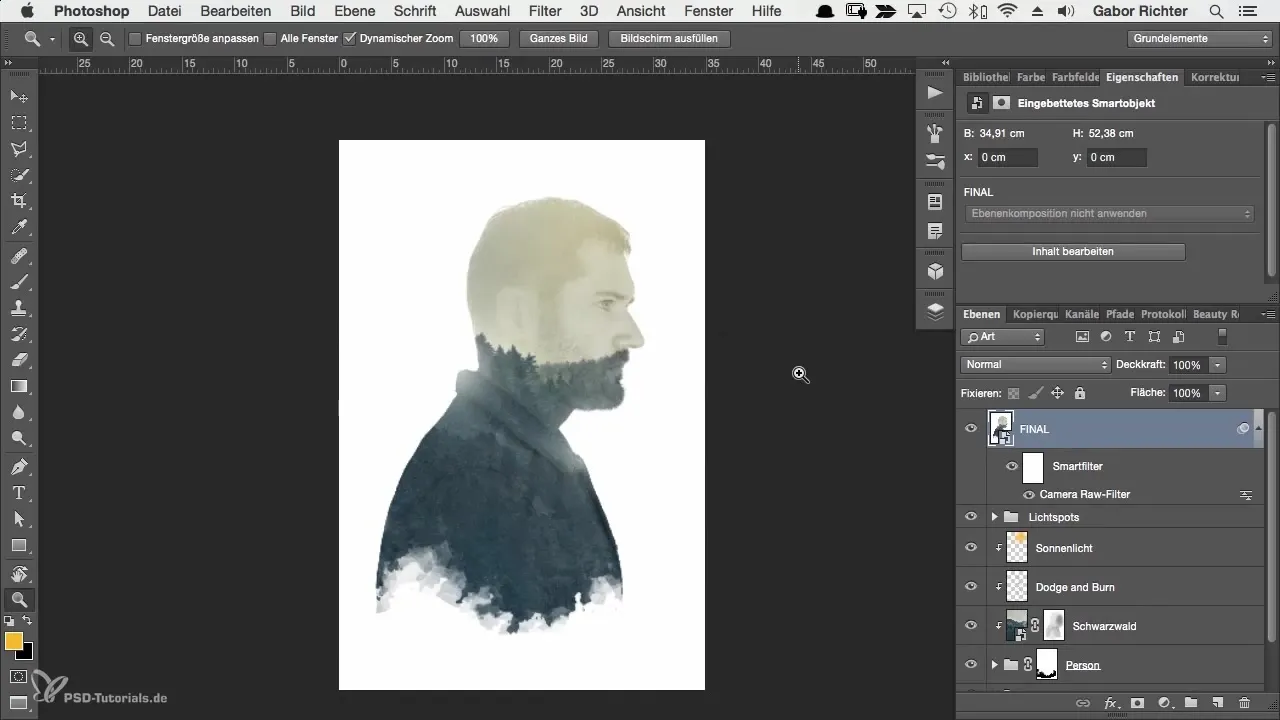Delete layer via trash icon

point(1245,704)
